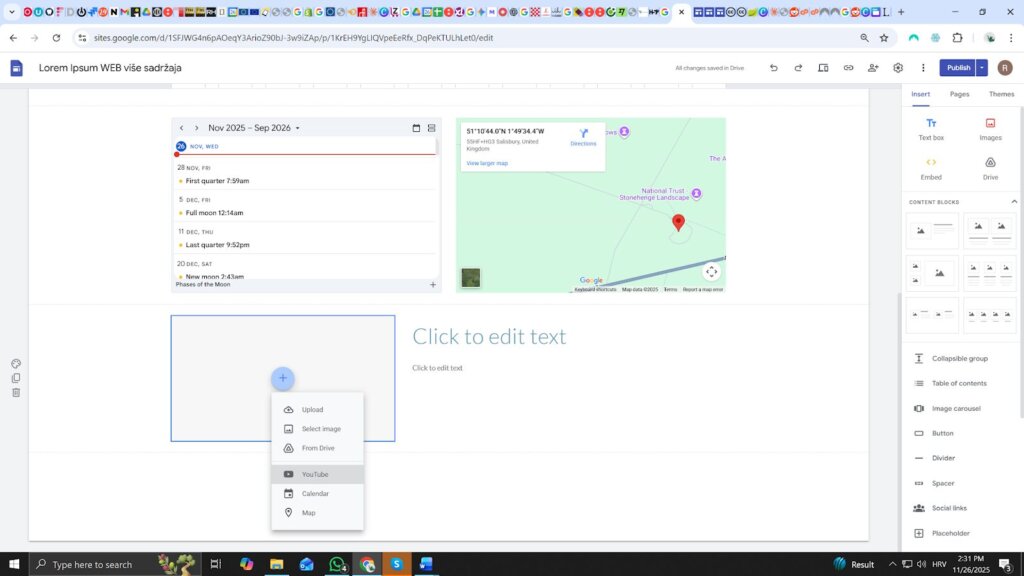Insert an Embed from the side panel

[x=931, y=167]
